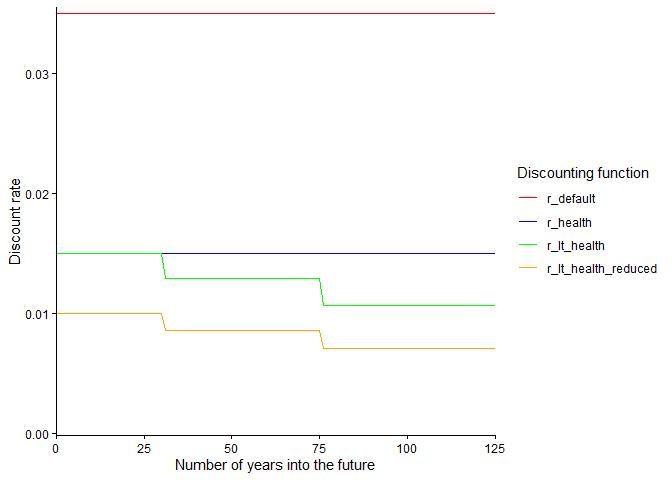Screen dimensions: 672x480
Task: Select the r_health legend label
Action: click(570, 222)
